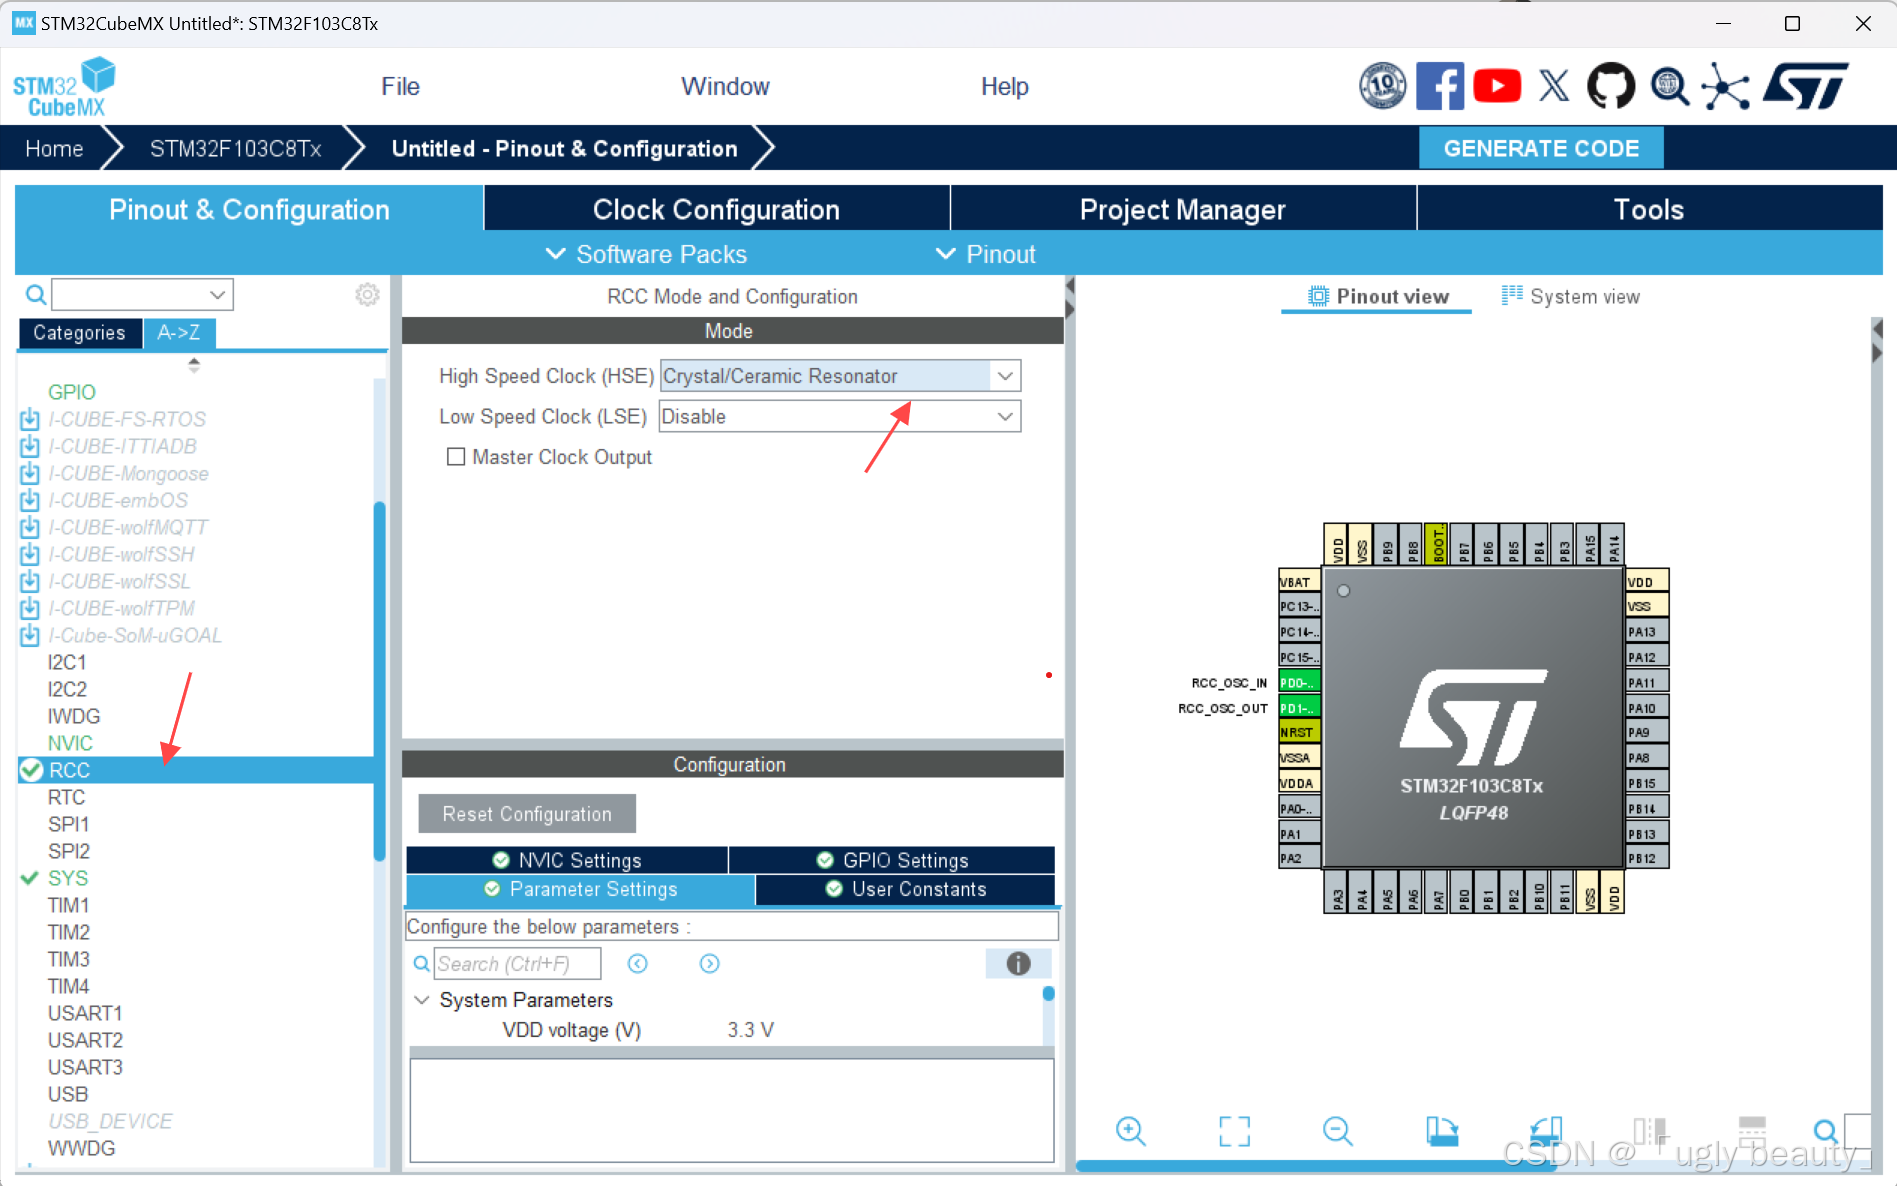Rotate the chip counter-clockwise
This screenshot has width=1897, height=1186.
tap(1545, 1131)
